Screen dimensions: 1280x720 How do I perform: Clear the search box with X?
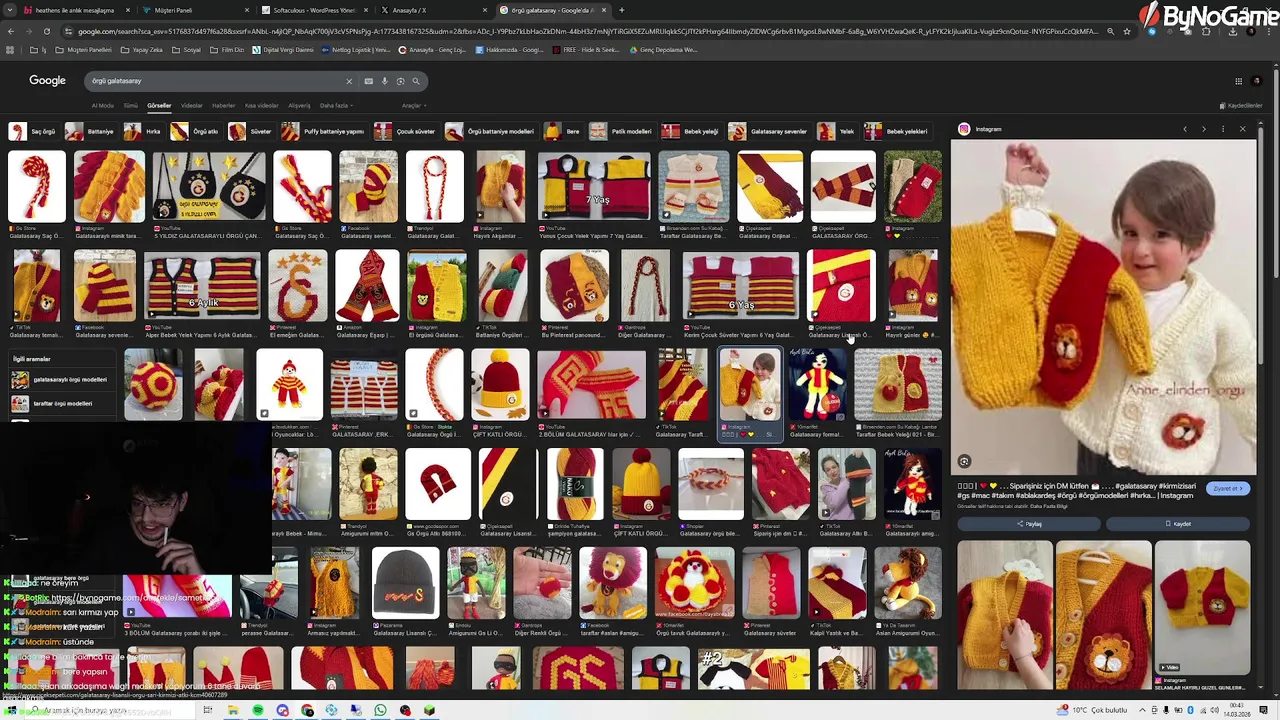point(349,81)
